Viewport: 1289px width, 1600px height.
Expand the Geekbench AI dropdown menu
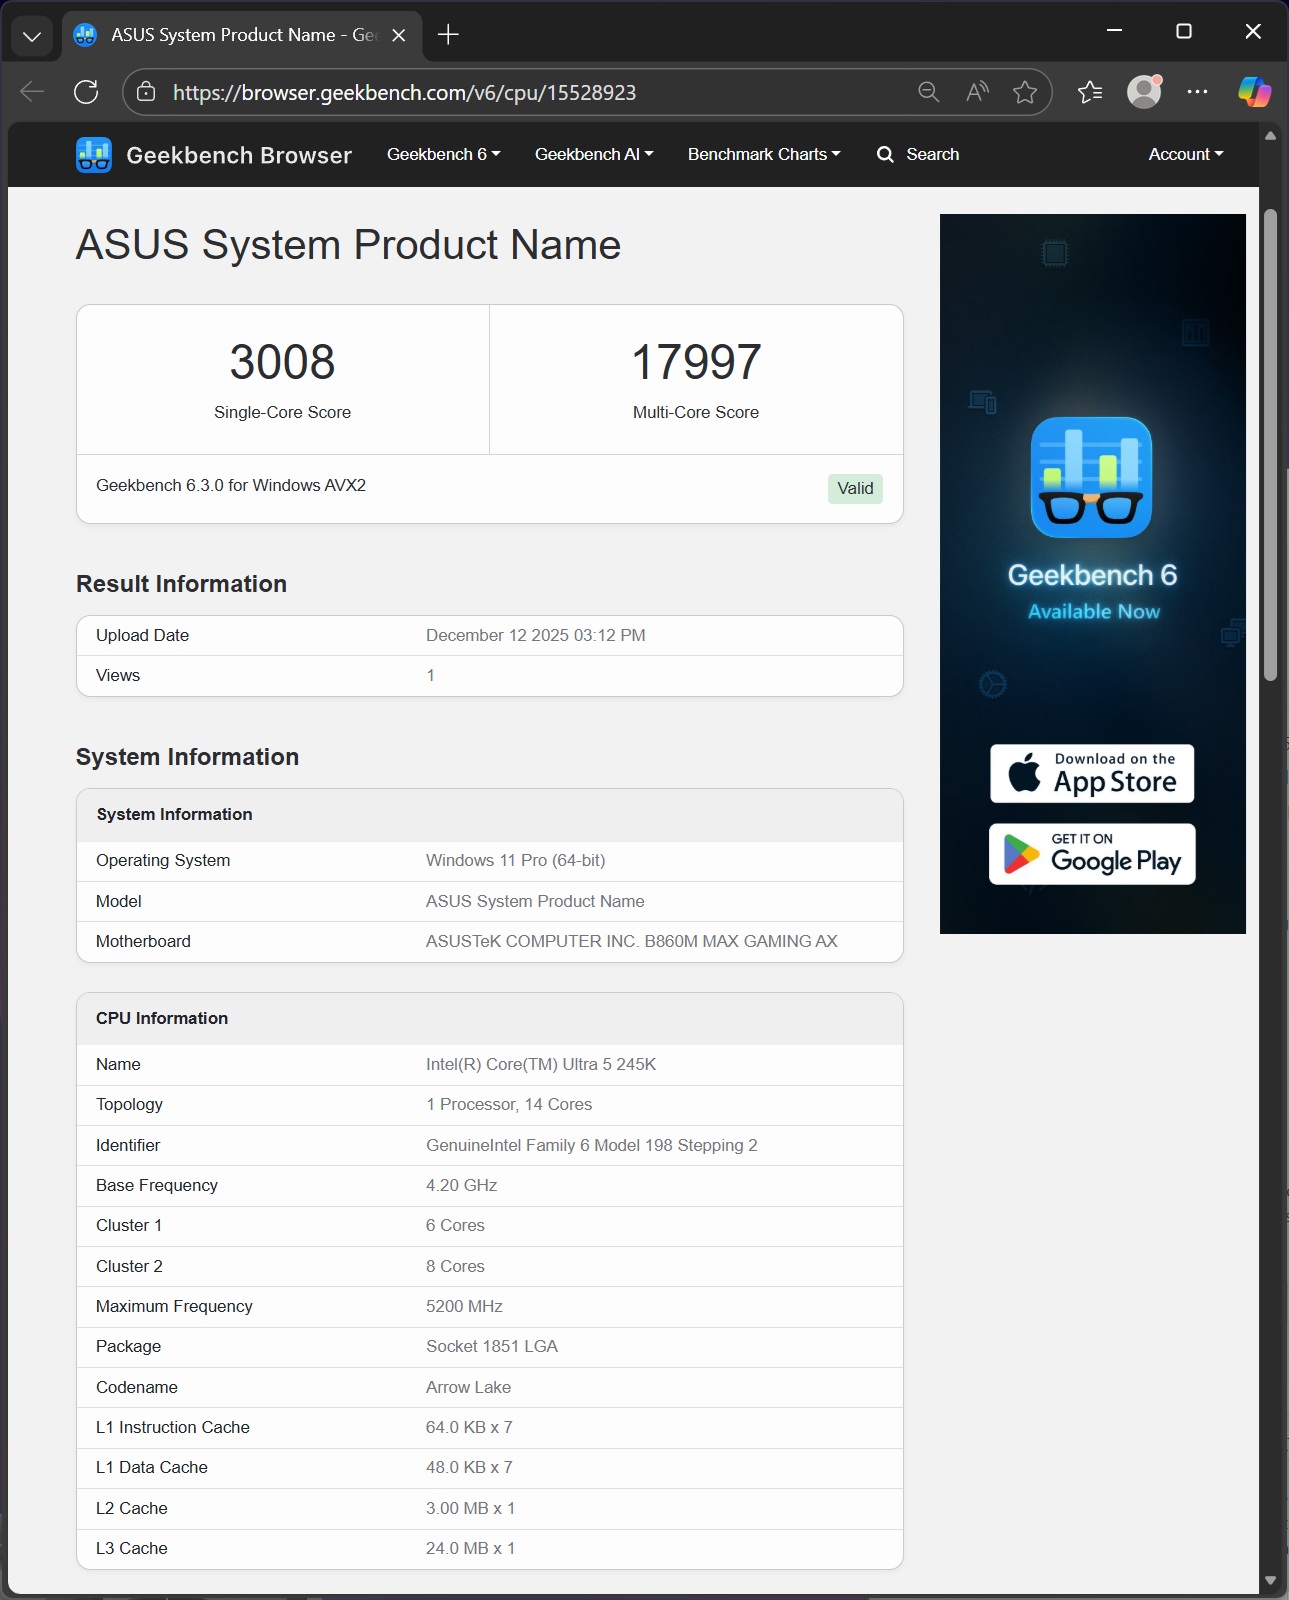[593, 154]
